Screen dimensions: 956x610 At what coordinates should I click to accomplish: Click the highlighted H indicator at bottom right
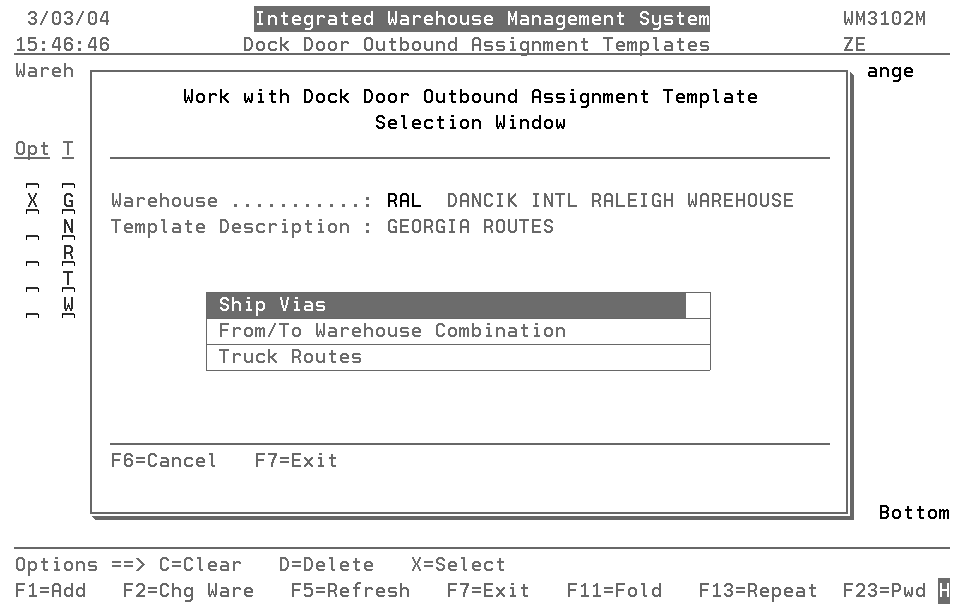click(x=943, y=591)
